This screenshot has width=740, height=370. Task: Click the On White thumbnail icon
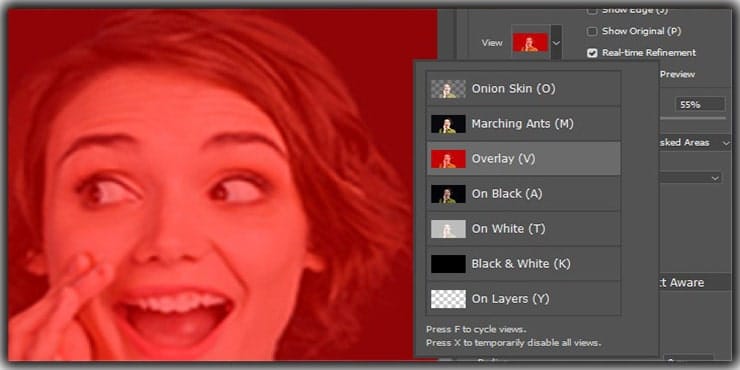click(x=448, y=228)
